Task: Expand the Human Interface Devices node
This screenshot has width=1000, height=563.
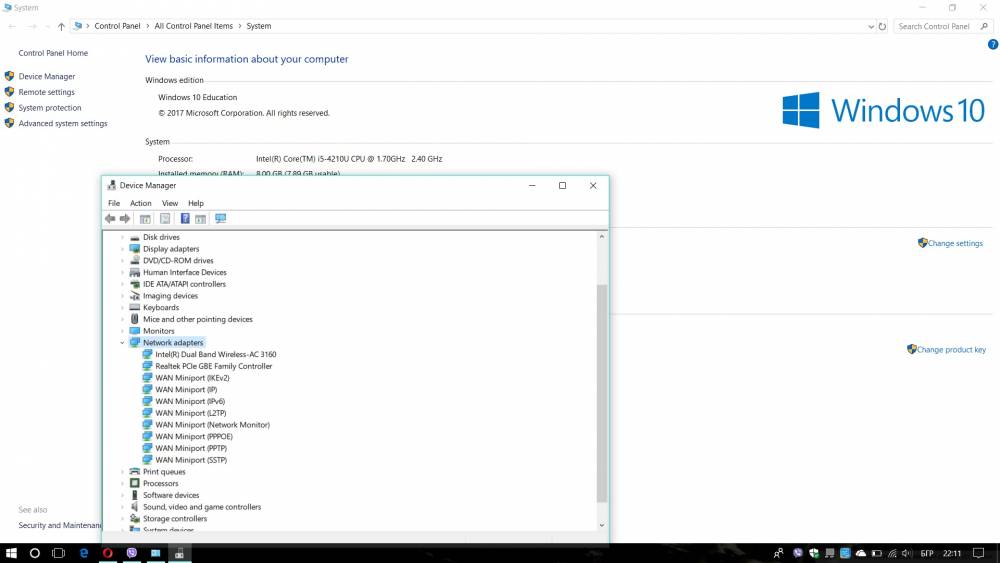Action: [x=122, y=272]
